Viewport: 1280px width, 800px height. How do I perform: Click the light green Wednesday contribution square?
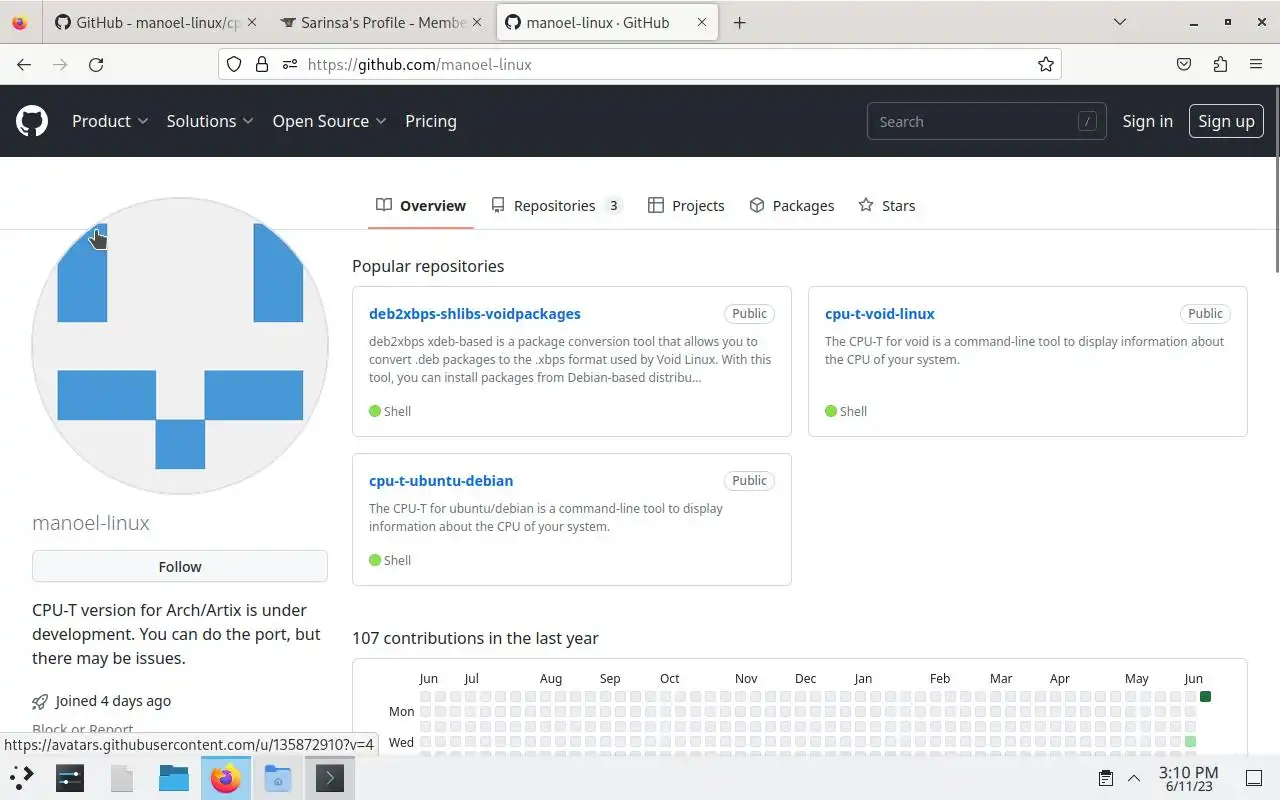coord(1190,742)
